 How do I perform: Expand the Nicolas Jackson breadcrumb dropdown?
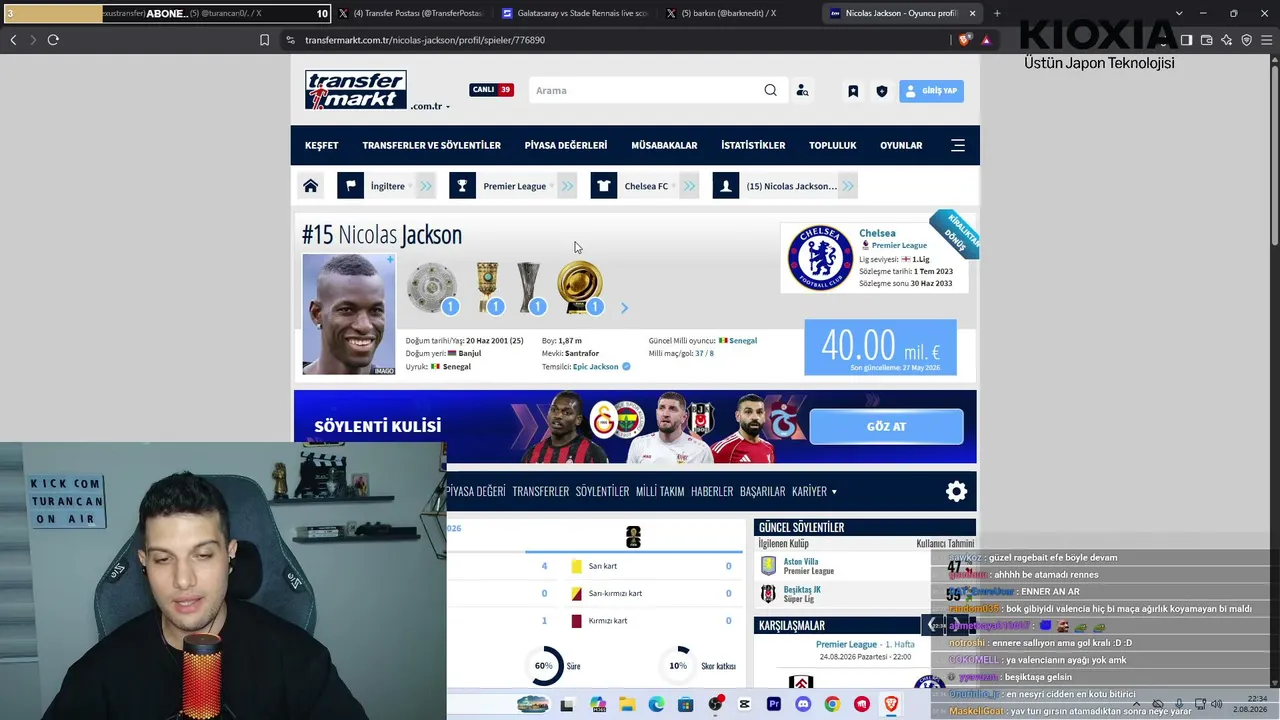click(x=848, y=186)
